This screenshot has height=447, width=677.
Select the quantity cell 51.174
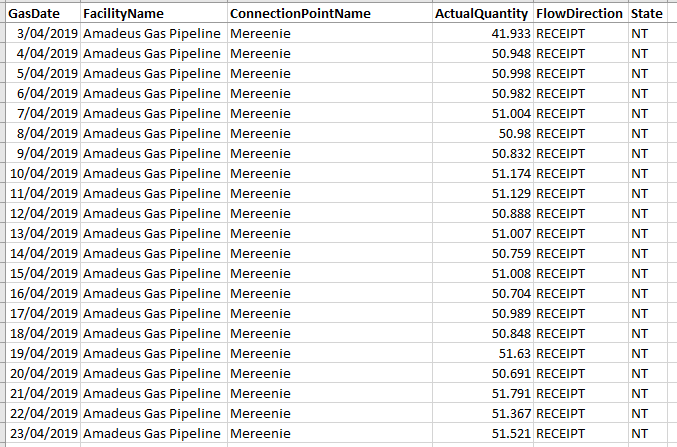click(483, 173)
